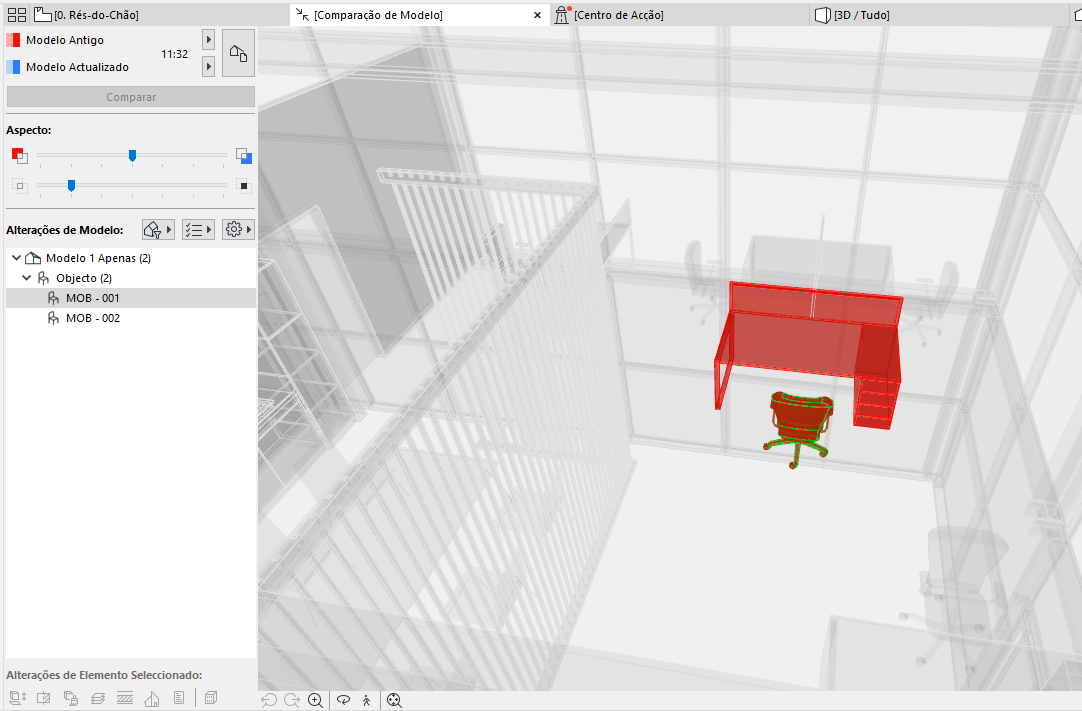
Task: Click the Comparar button
Action: click(130, 97)
